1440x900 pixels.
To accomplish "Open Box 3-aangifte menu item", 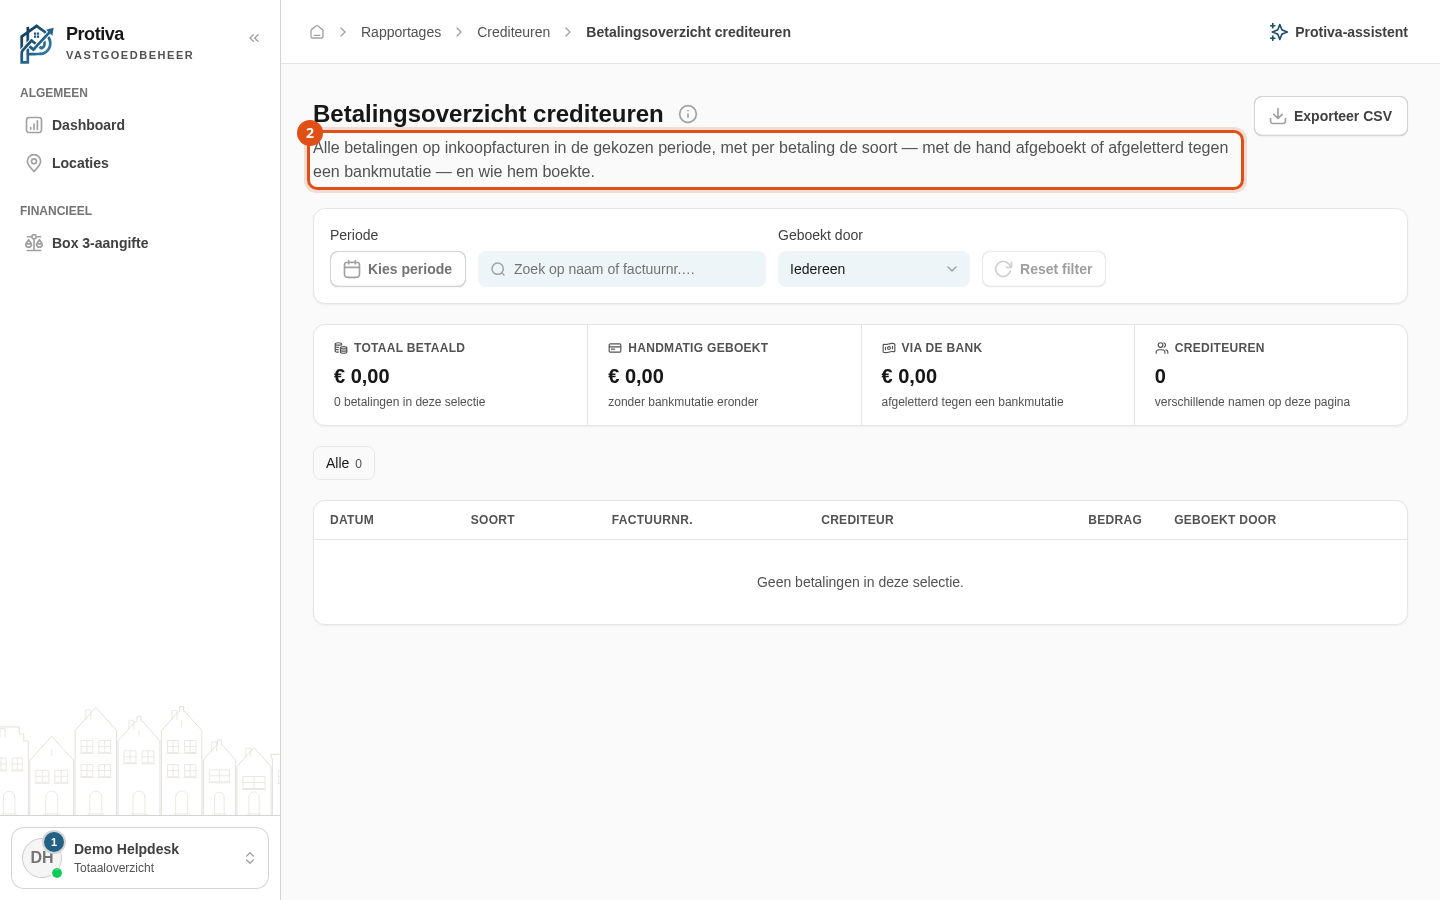I will point(140,243).
